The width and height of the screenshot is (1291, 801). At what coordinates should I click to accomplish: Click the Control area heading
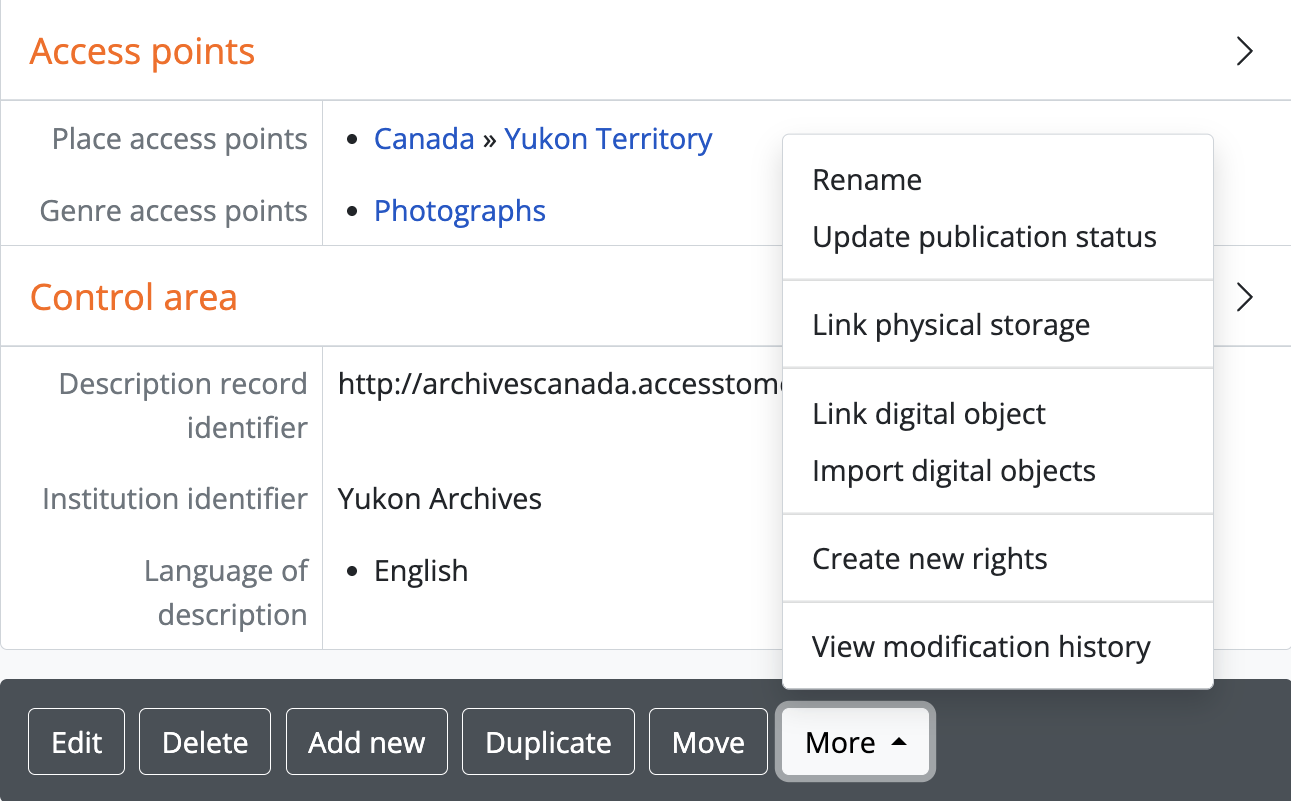click(133, 297)
